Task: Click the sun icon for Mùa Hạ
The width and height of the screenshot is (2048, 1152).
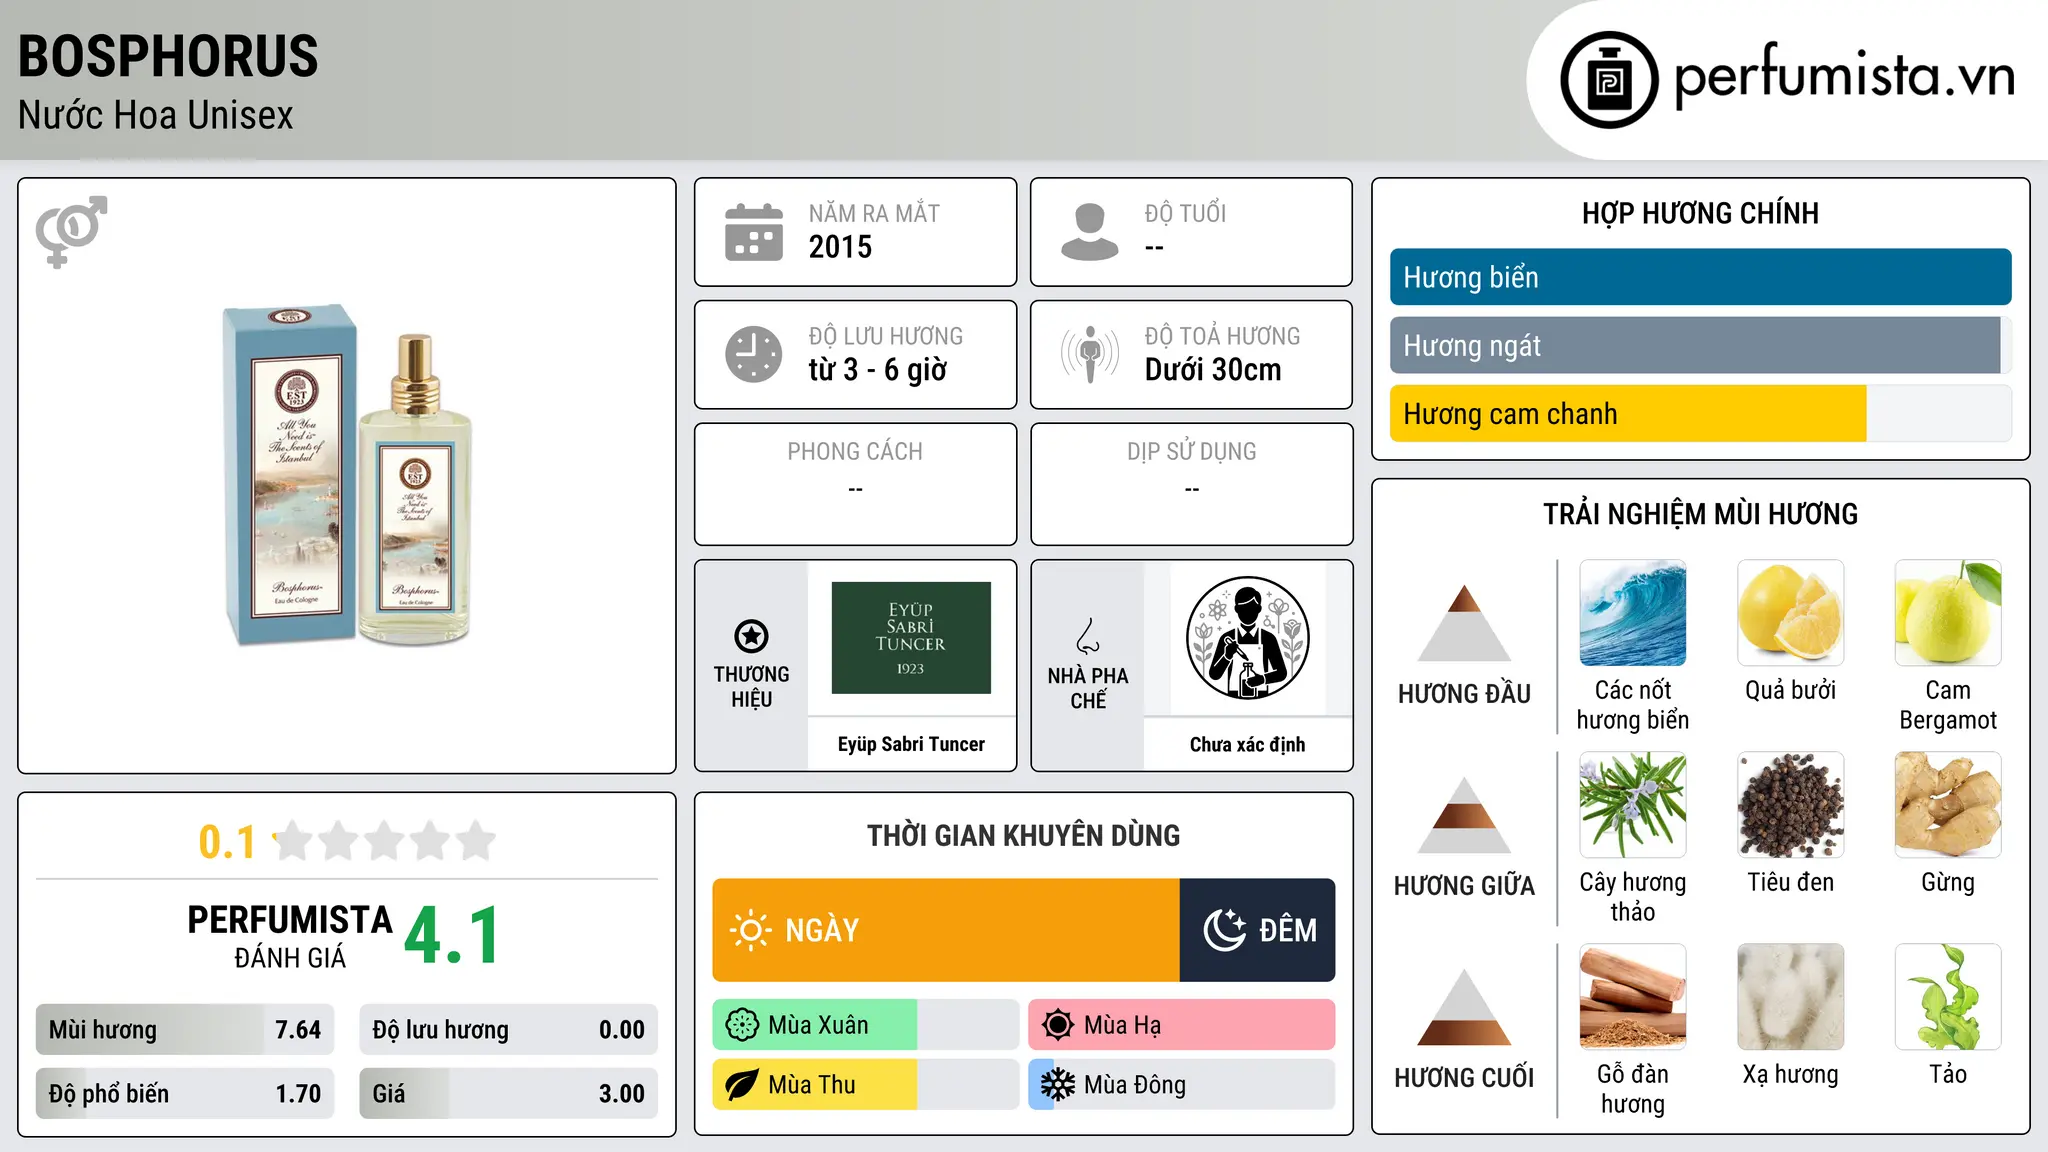Action: pyautogui.click(x=1058, y=1025)
